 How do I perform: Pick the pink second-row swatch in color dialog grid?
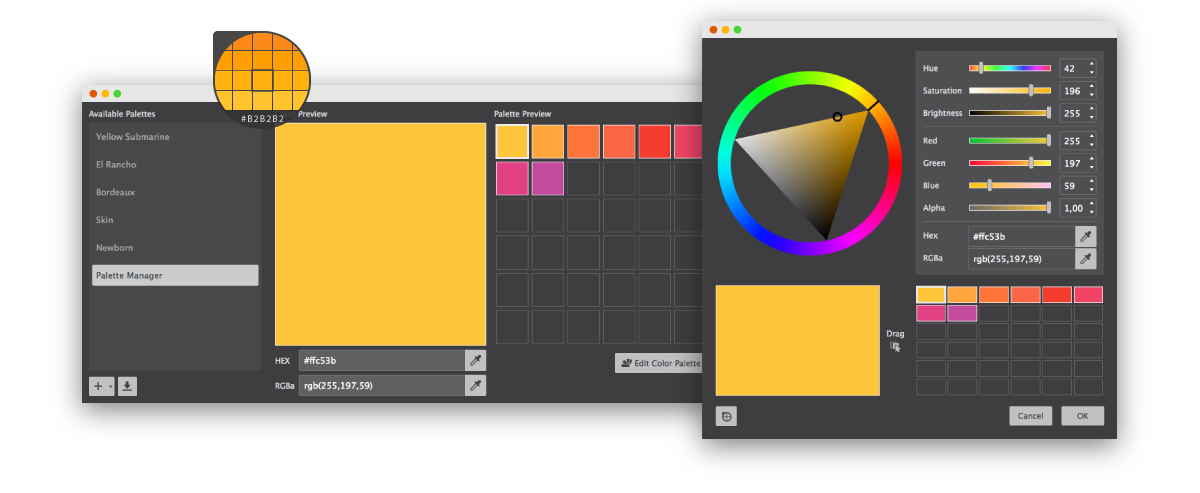[x=931, y=313]
